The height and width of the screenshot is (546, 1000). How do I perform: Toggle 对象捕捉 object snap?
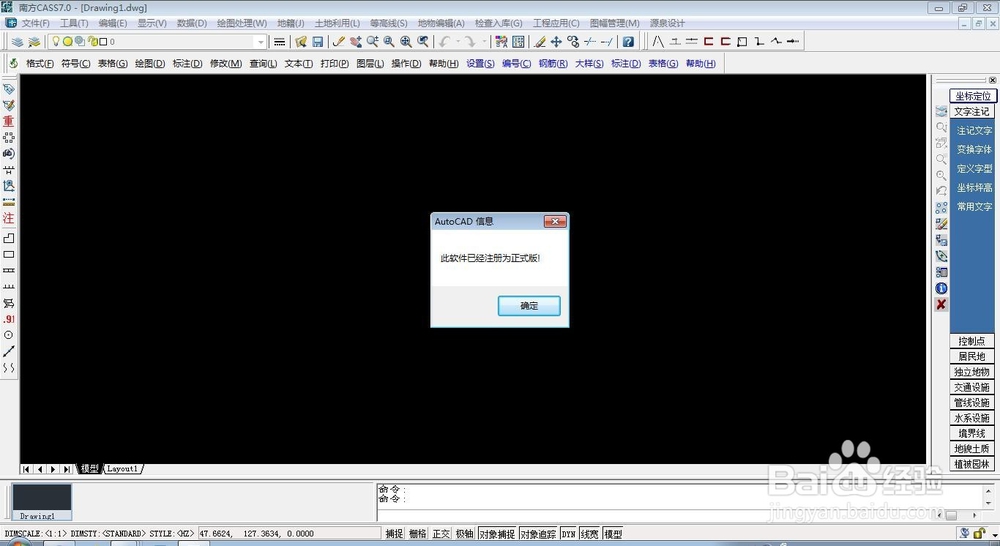tap(497, 534)
